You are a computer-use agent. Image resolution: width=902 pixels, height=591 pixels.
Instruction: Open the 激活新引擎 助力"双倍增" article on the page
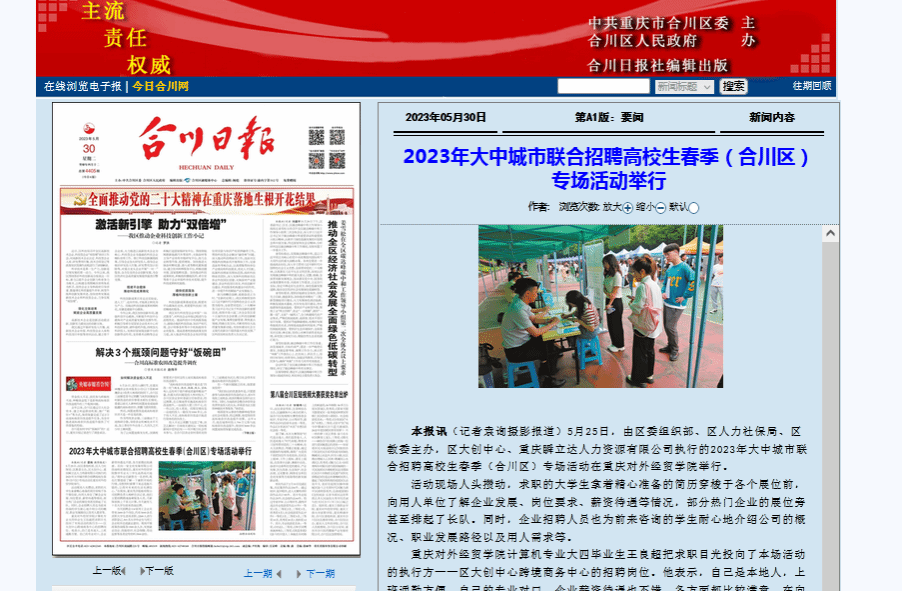coord(160,226)
